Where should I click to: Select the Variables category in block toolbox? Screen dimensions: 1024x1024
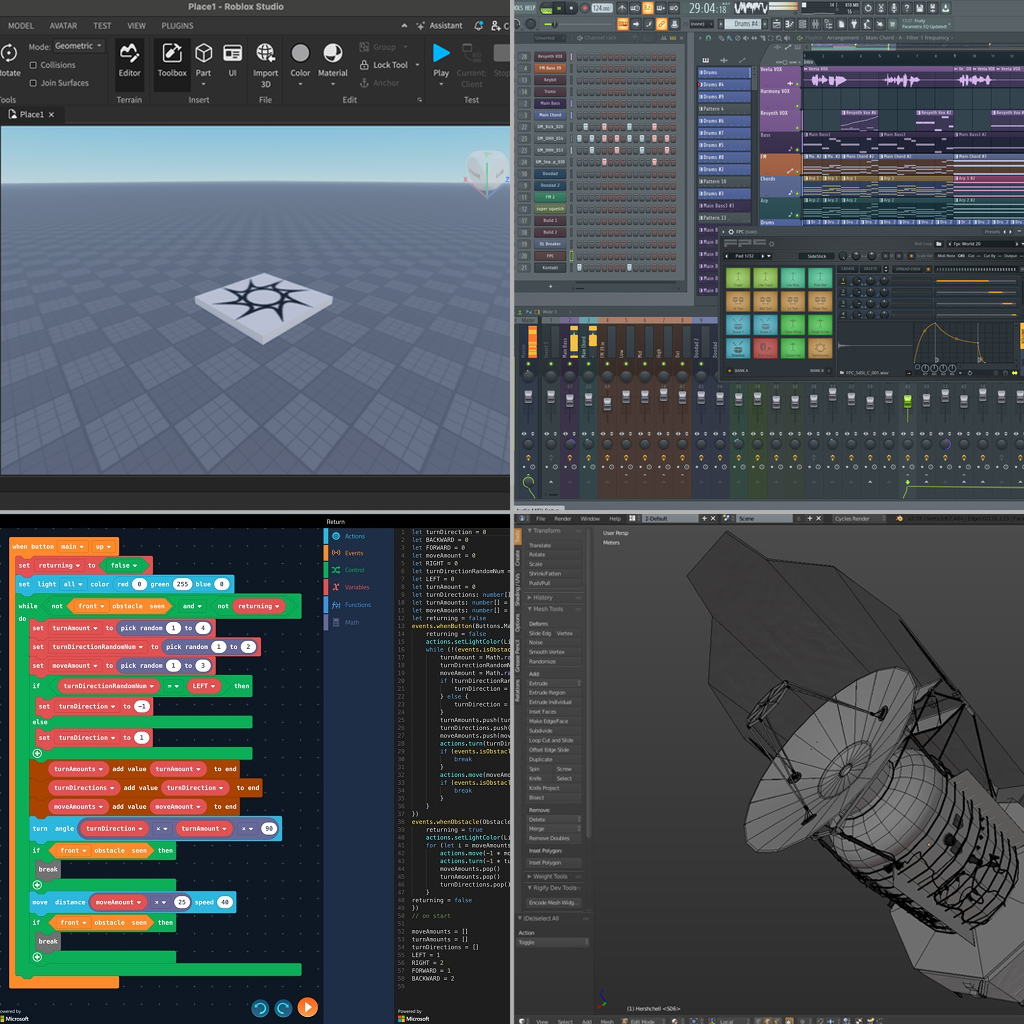click(357, 587)
